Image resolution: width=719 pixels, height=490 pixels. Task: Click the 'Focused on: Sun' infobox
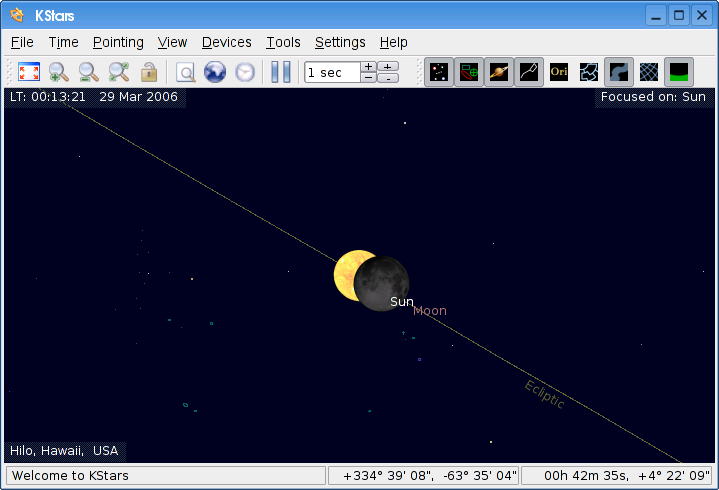(x=654, y=97)
